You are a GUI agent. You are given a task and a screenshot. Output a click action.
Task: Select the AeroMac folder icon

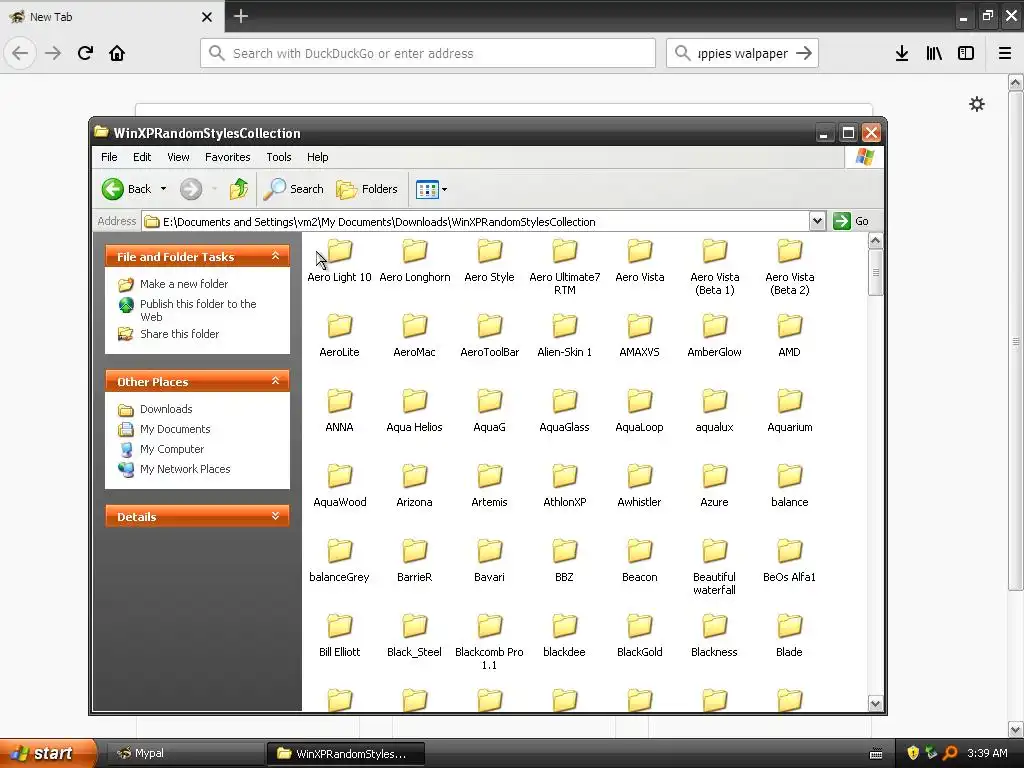(x=415, y=325)
